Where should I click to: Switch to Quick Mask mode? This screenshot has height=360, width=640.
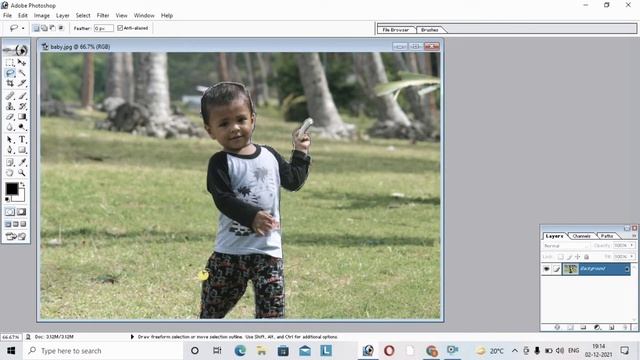point(22,212)
